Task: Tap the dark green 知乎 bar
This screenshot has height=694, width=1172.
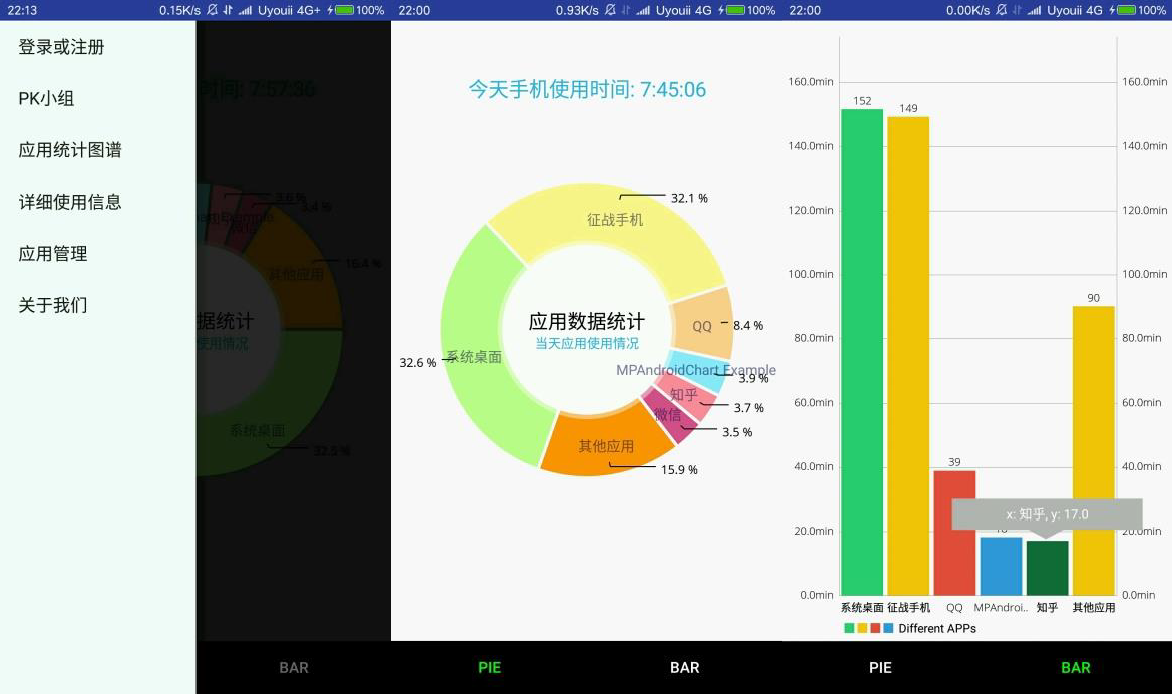Action: (1047, 568)
